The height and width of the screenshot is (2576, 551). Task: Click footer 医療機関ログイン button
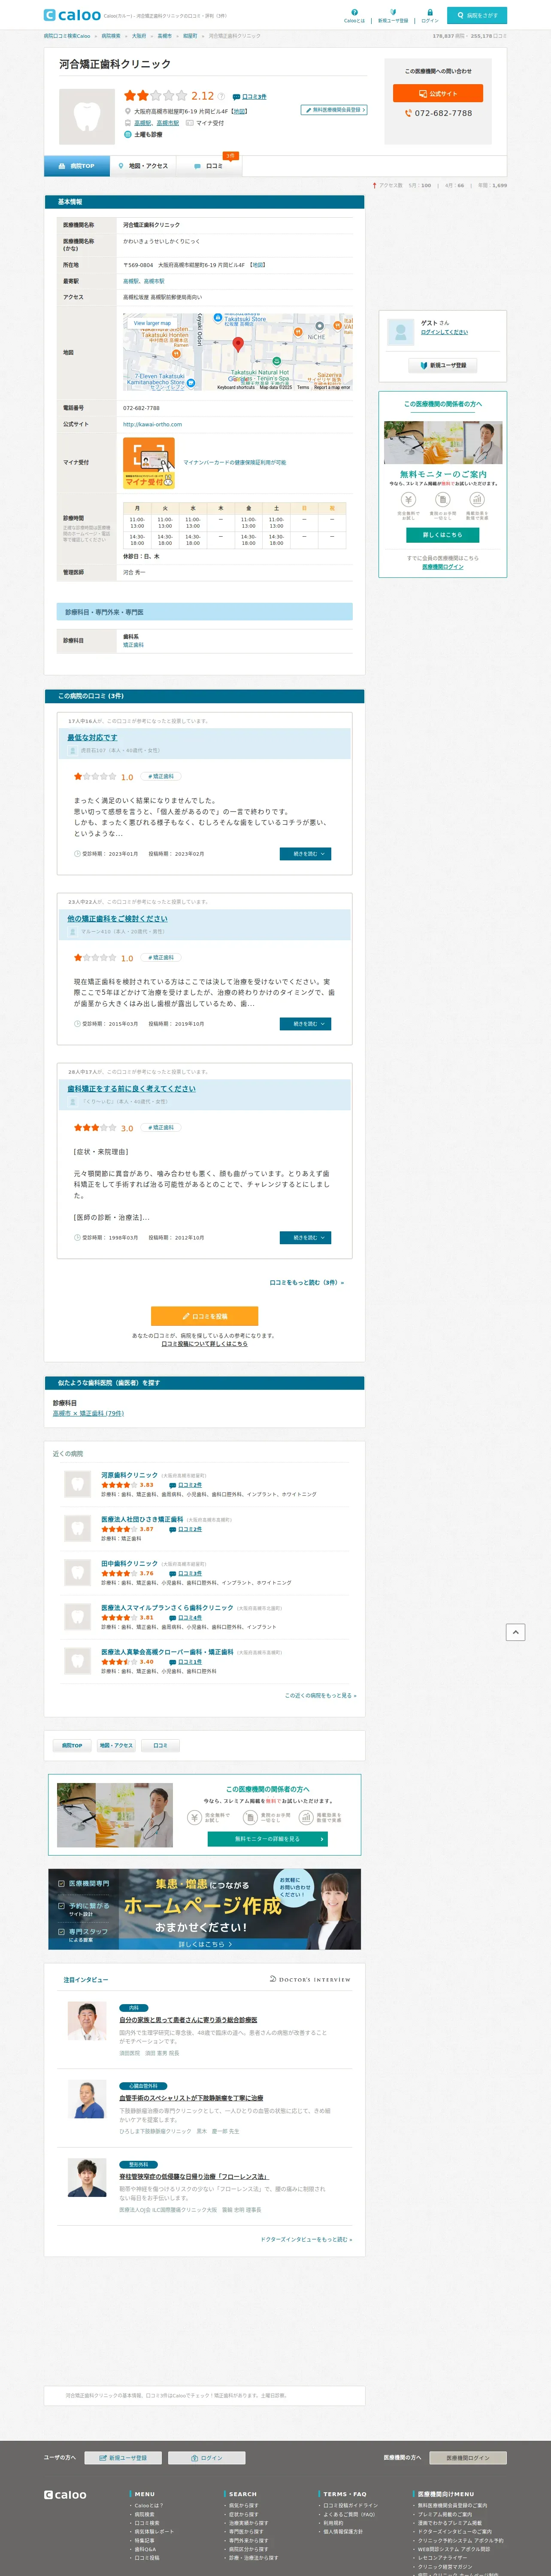tap(468, 2457)
